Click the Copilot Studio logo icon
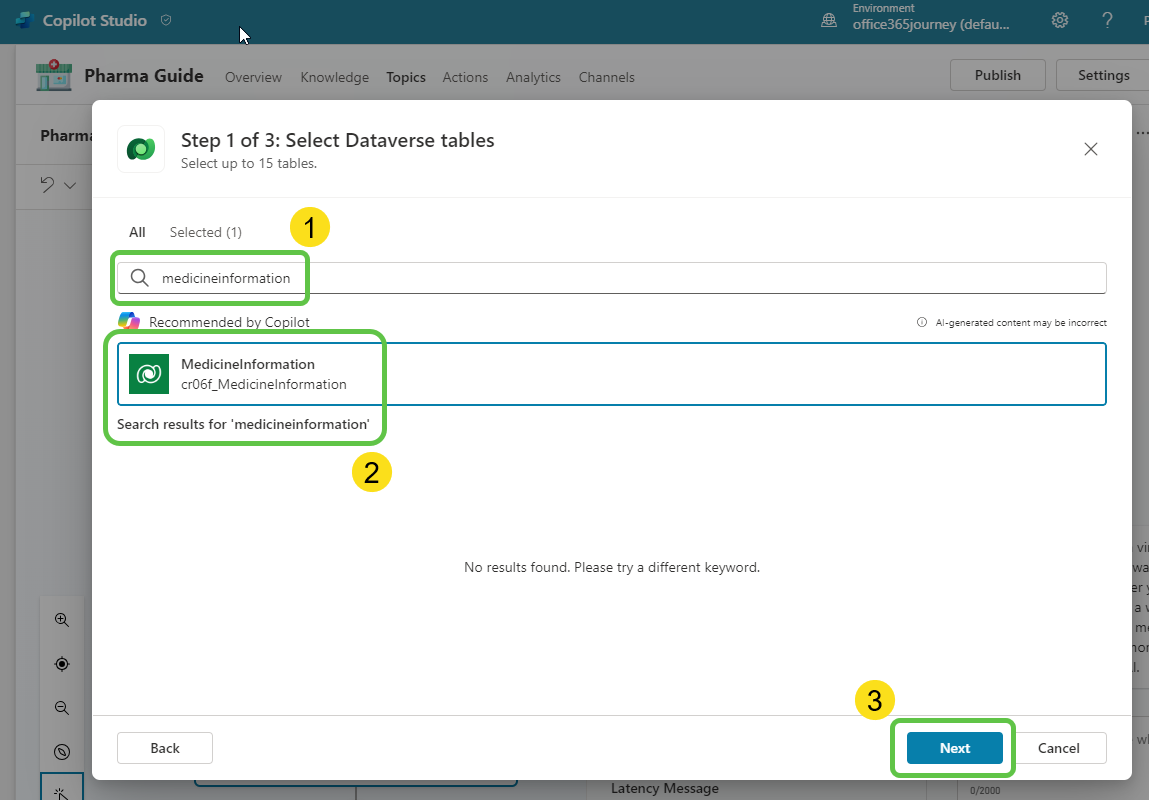The image size is (1149, 800). click(23, 21)
